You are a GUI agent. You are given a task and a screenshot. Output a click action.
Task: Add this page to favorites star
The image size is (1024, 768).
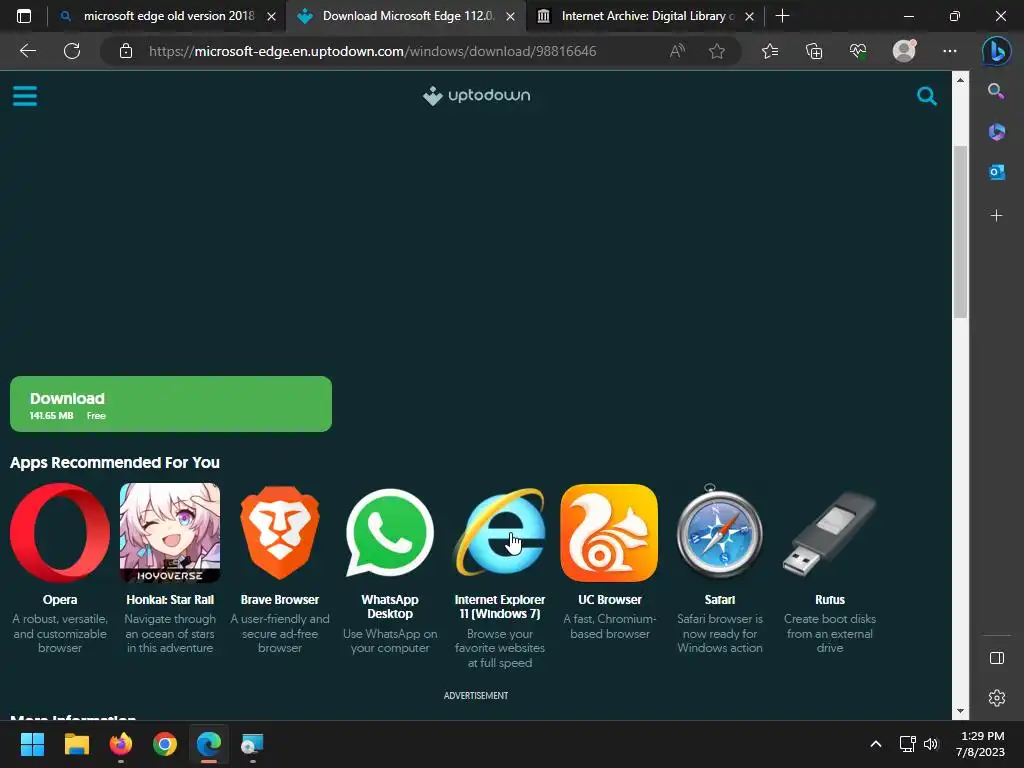coord(716,51)
